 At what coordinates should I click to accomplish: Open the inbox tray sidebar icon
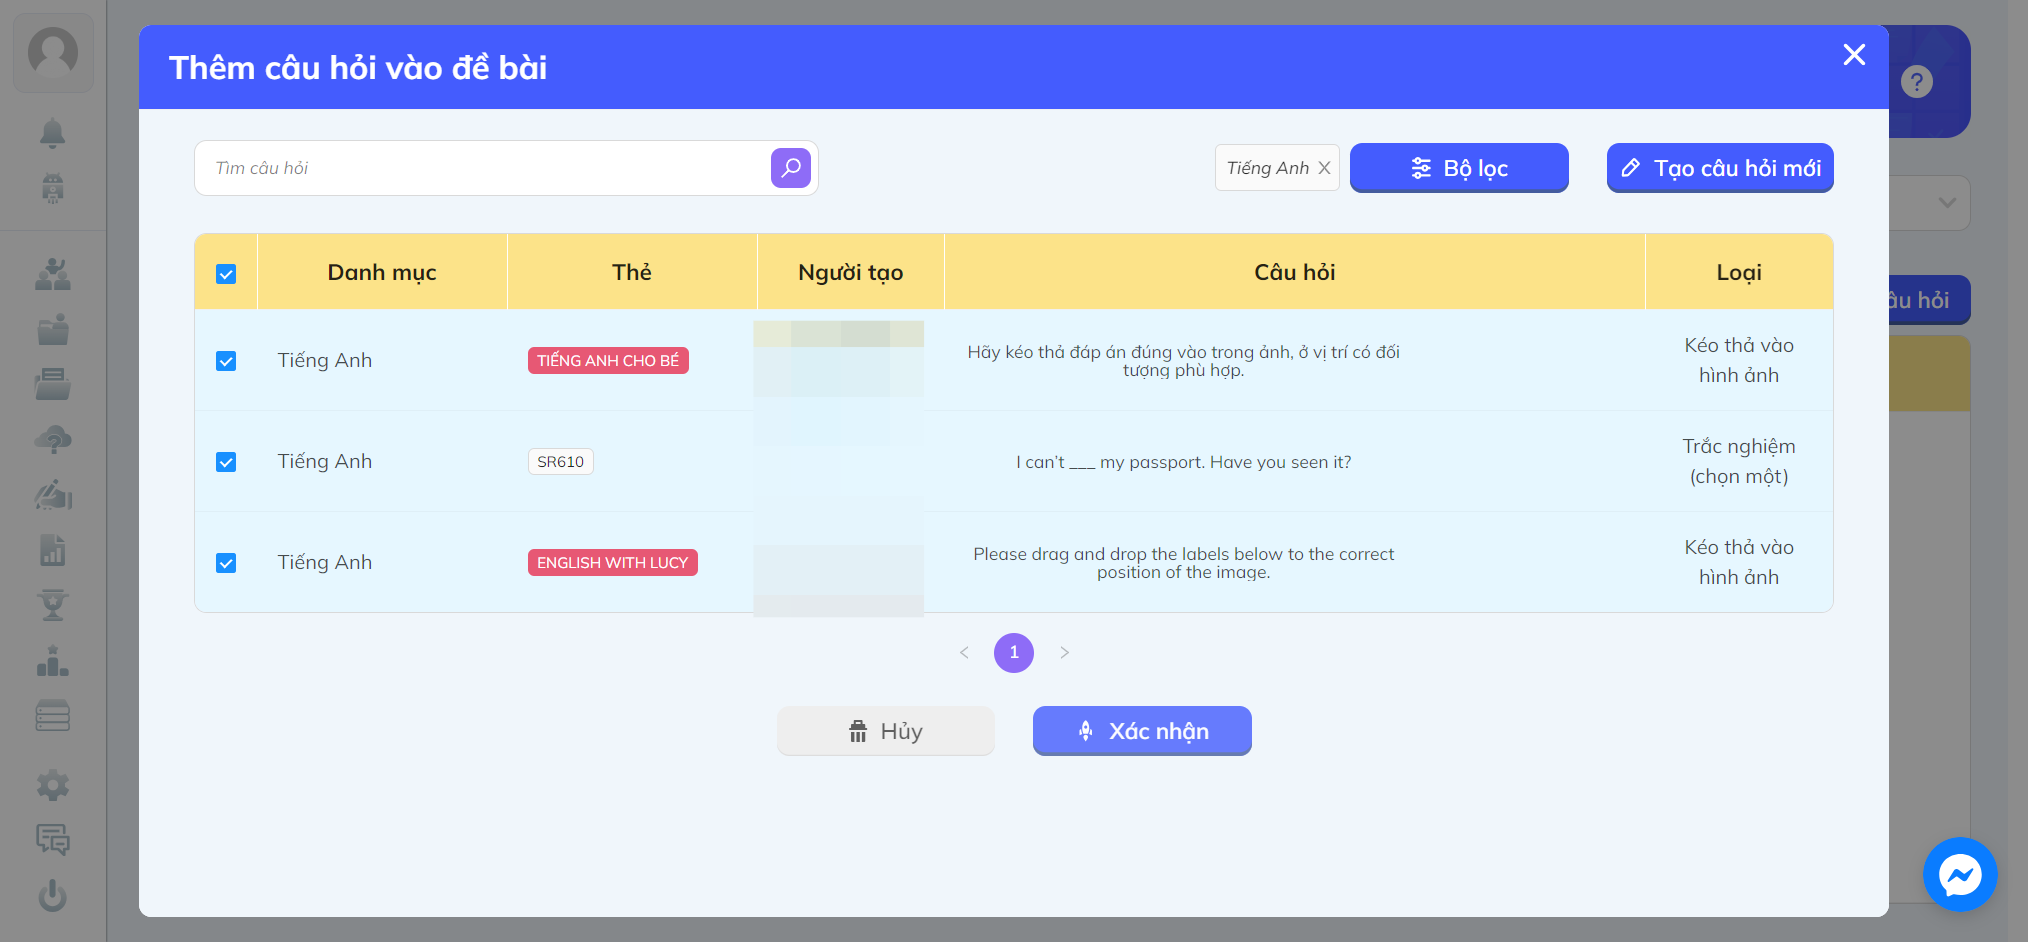point(53,384)
